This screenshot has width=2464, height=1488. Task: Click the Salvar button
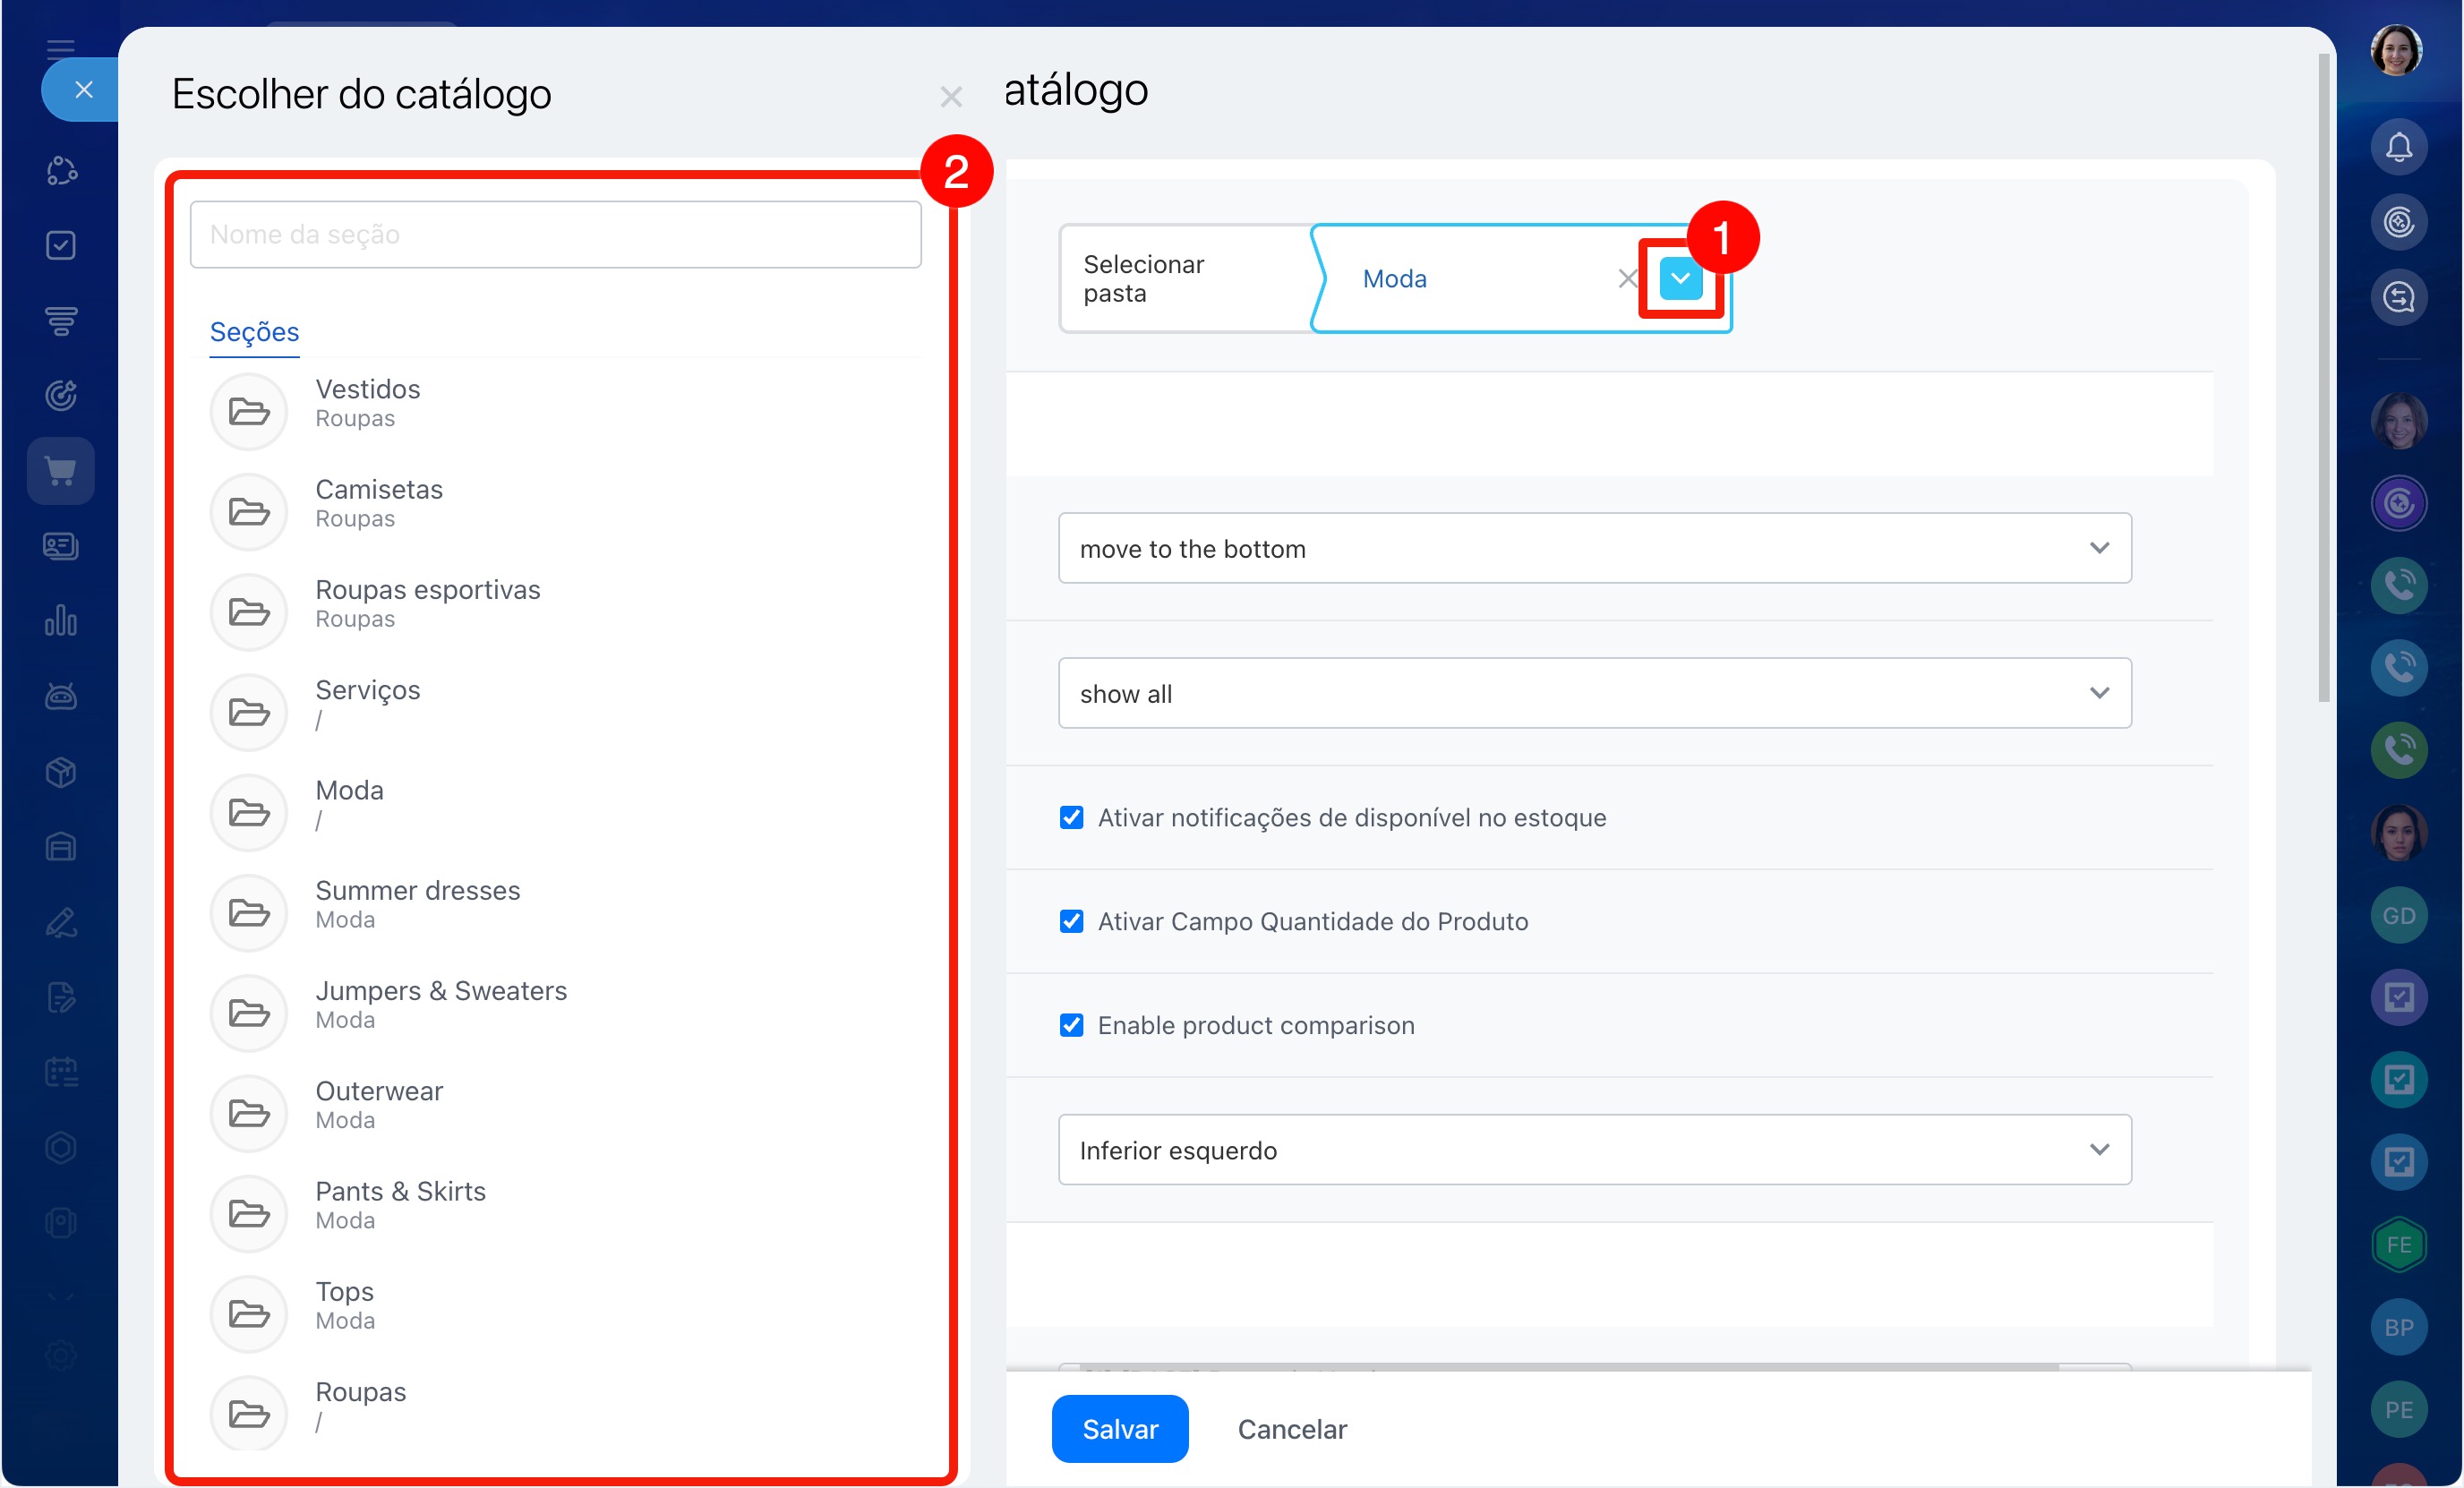click(x=1119, y=1429)
